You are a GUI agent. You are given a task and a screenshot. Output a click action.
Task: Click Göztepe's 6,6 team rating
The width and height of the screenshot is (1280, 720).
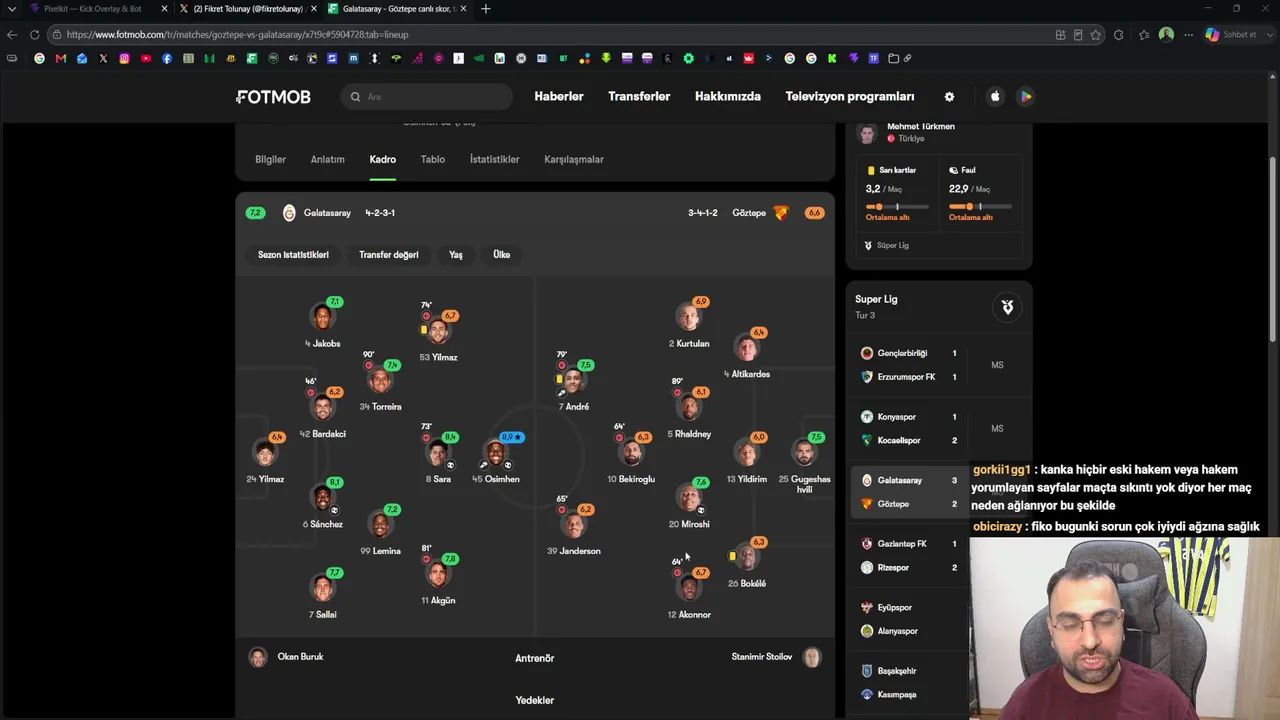(x=815, y=213)
